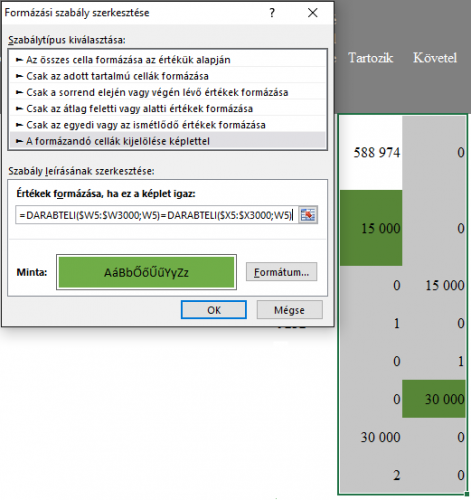Select the green cell with 15 000
This screenshot has width=471, height=500.
pos(371,228)
